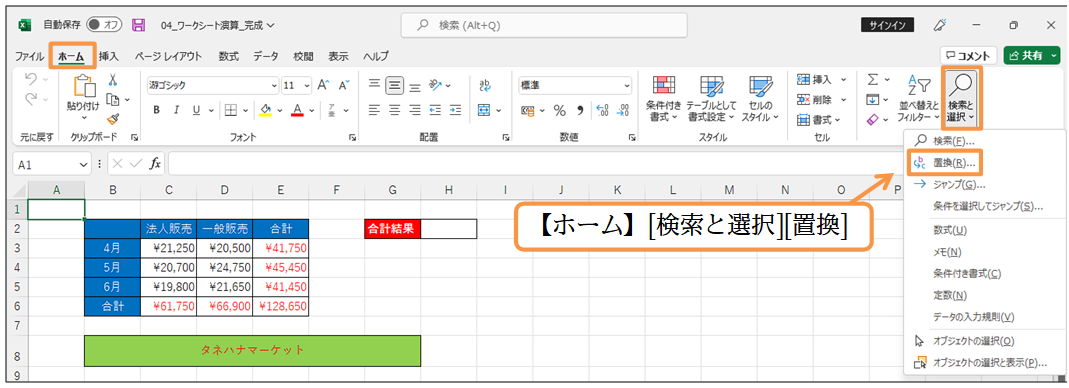Click the 挿入 insert cells button

814,80
